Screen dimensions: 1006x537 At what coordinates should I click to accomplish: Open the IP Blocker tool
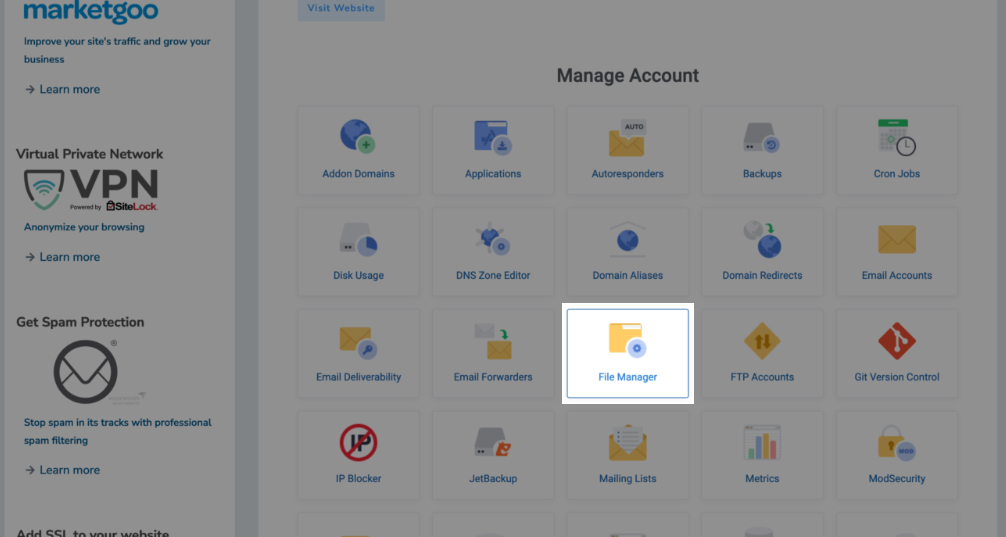click(x=358, y=455)
